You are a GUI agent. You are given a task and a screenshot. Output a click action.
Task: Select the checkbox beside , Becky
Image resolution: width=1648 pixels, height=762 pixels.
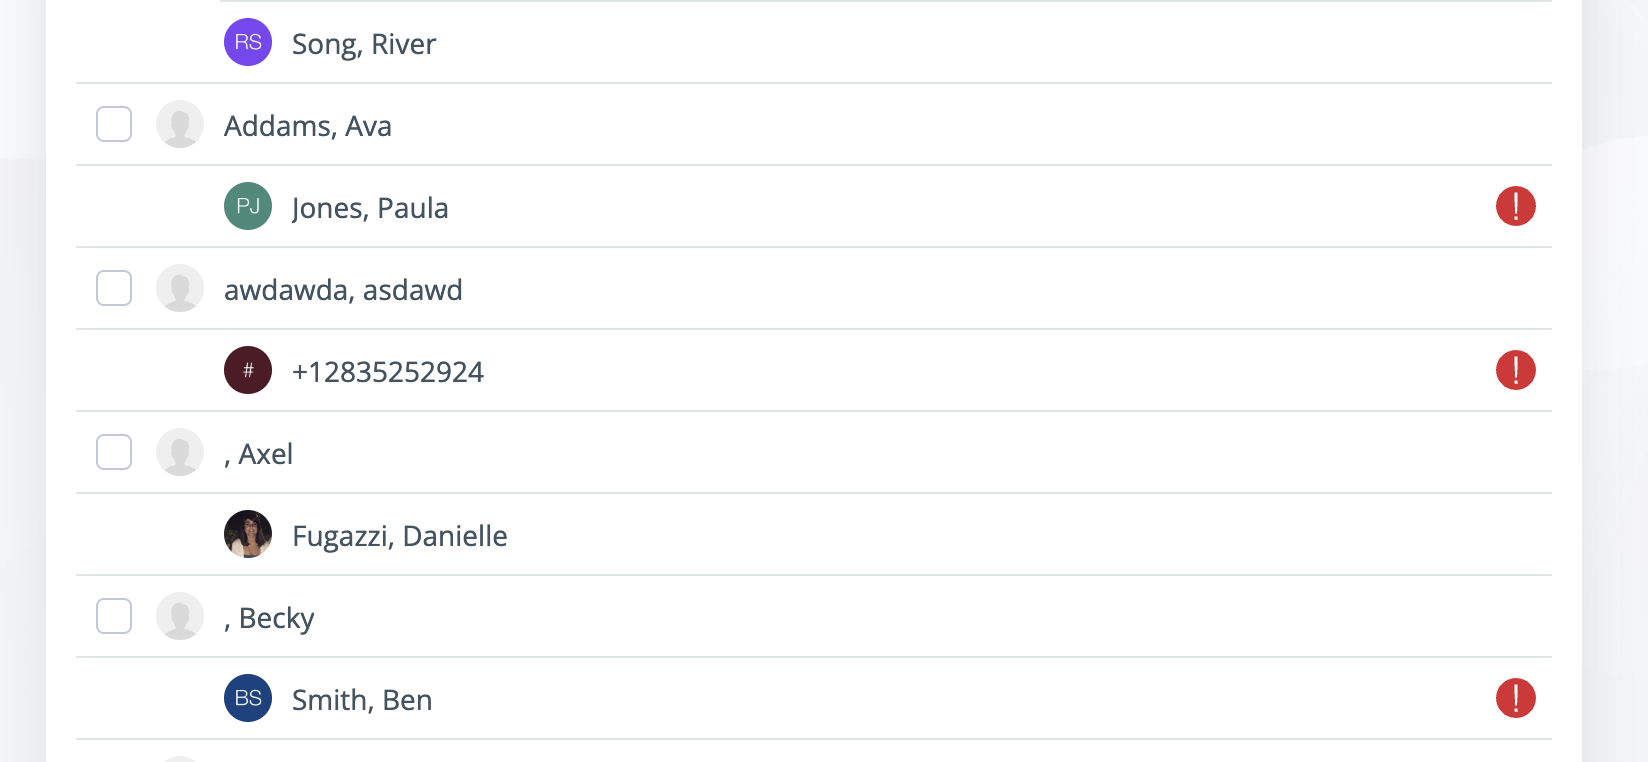[x=114, y=616]
